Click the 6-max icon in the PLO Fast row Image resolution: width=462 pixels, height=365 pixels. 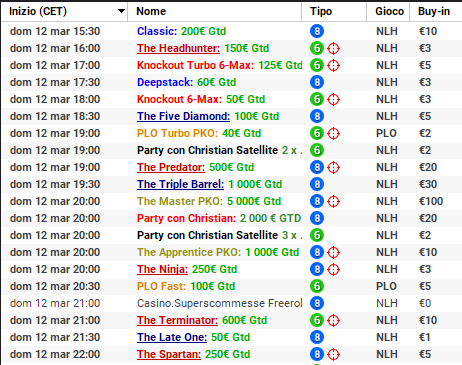(317, 286)
